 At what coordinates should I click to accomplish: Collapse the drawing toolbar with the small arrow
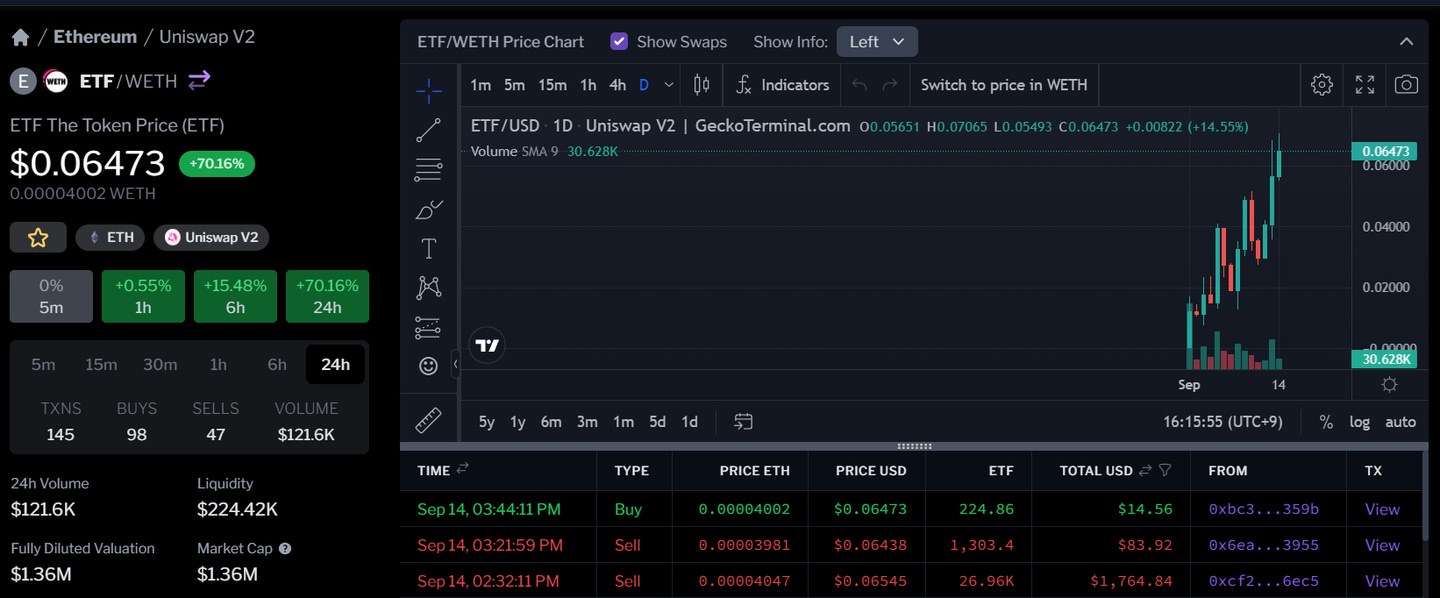tap(455, 364)
